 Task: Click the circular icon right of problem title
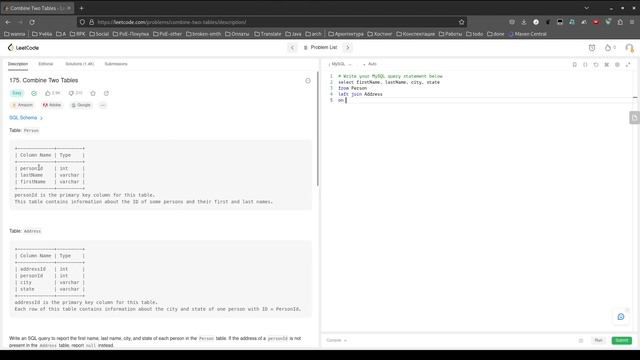click(x=308, y=81)
